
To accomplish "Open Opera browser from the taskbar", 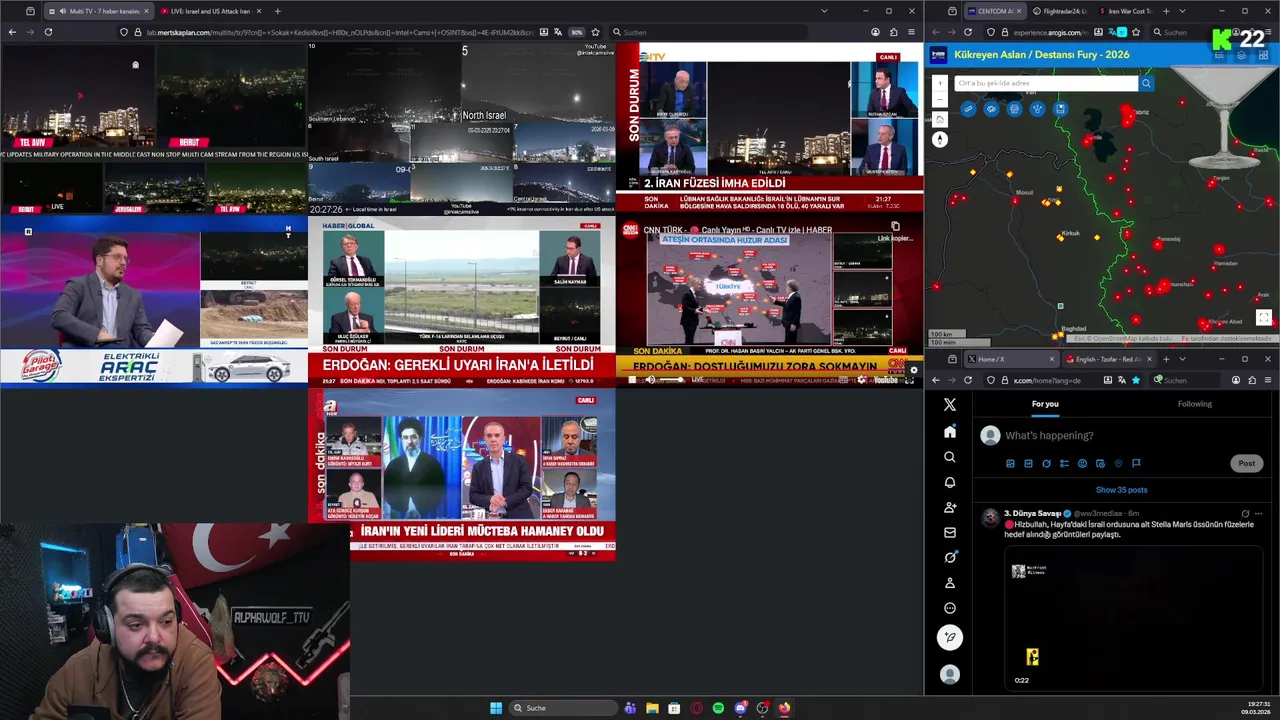I will click(696, 708).
